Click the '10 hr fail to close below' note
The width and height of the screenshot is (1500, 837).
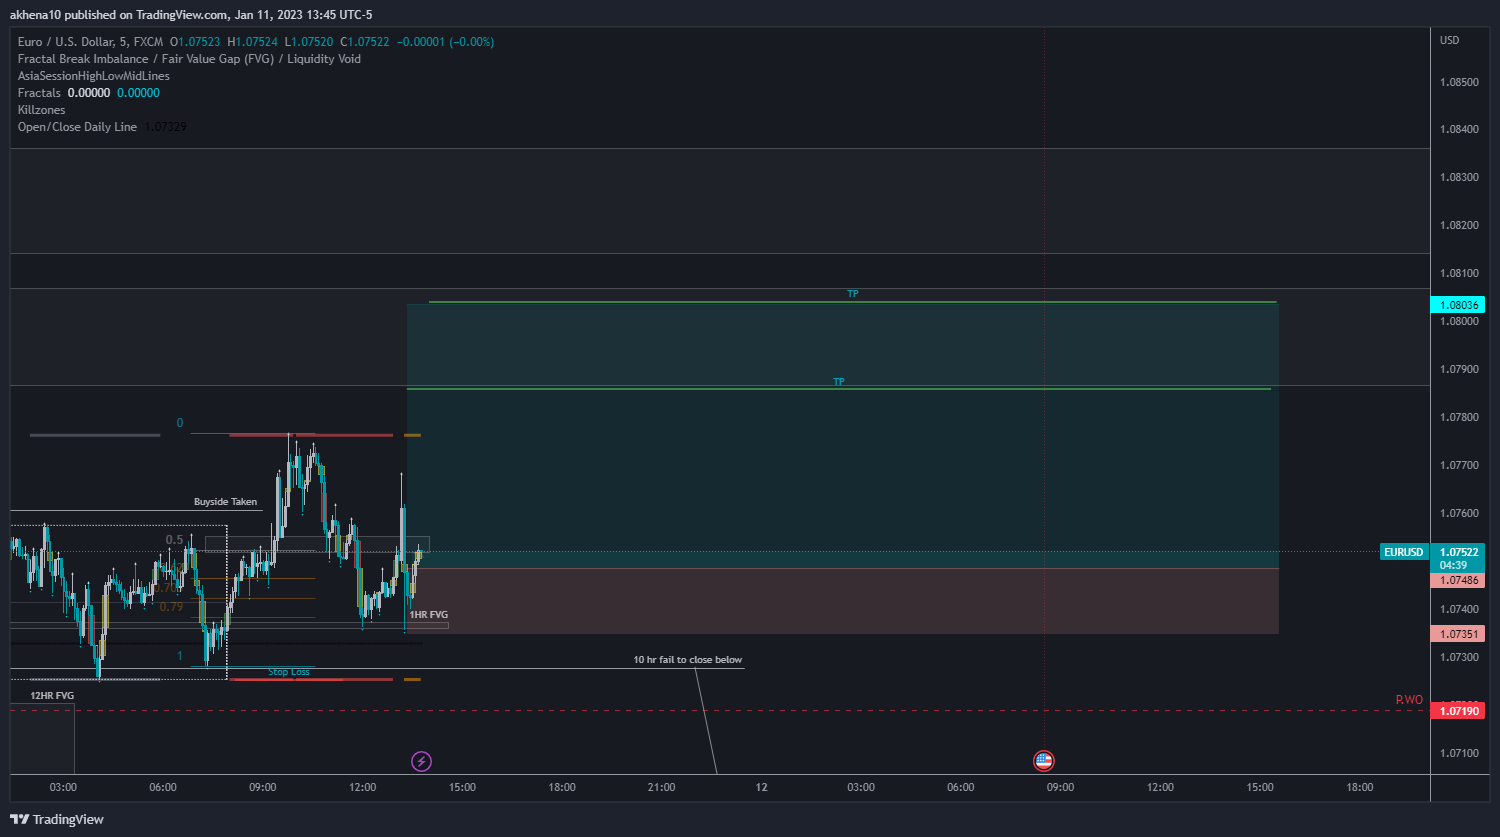688,660
